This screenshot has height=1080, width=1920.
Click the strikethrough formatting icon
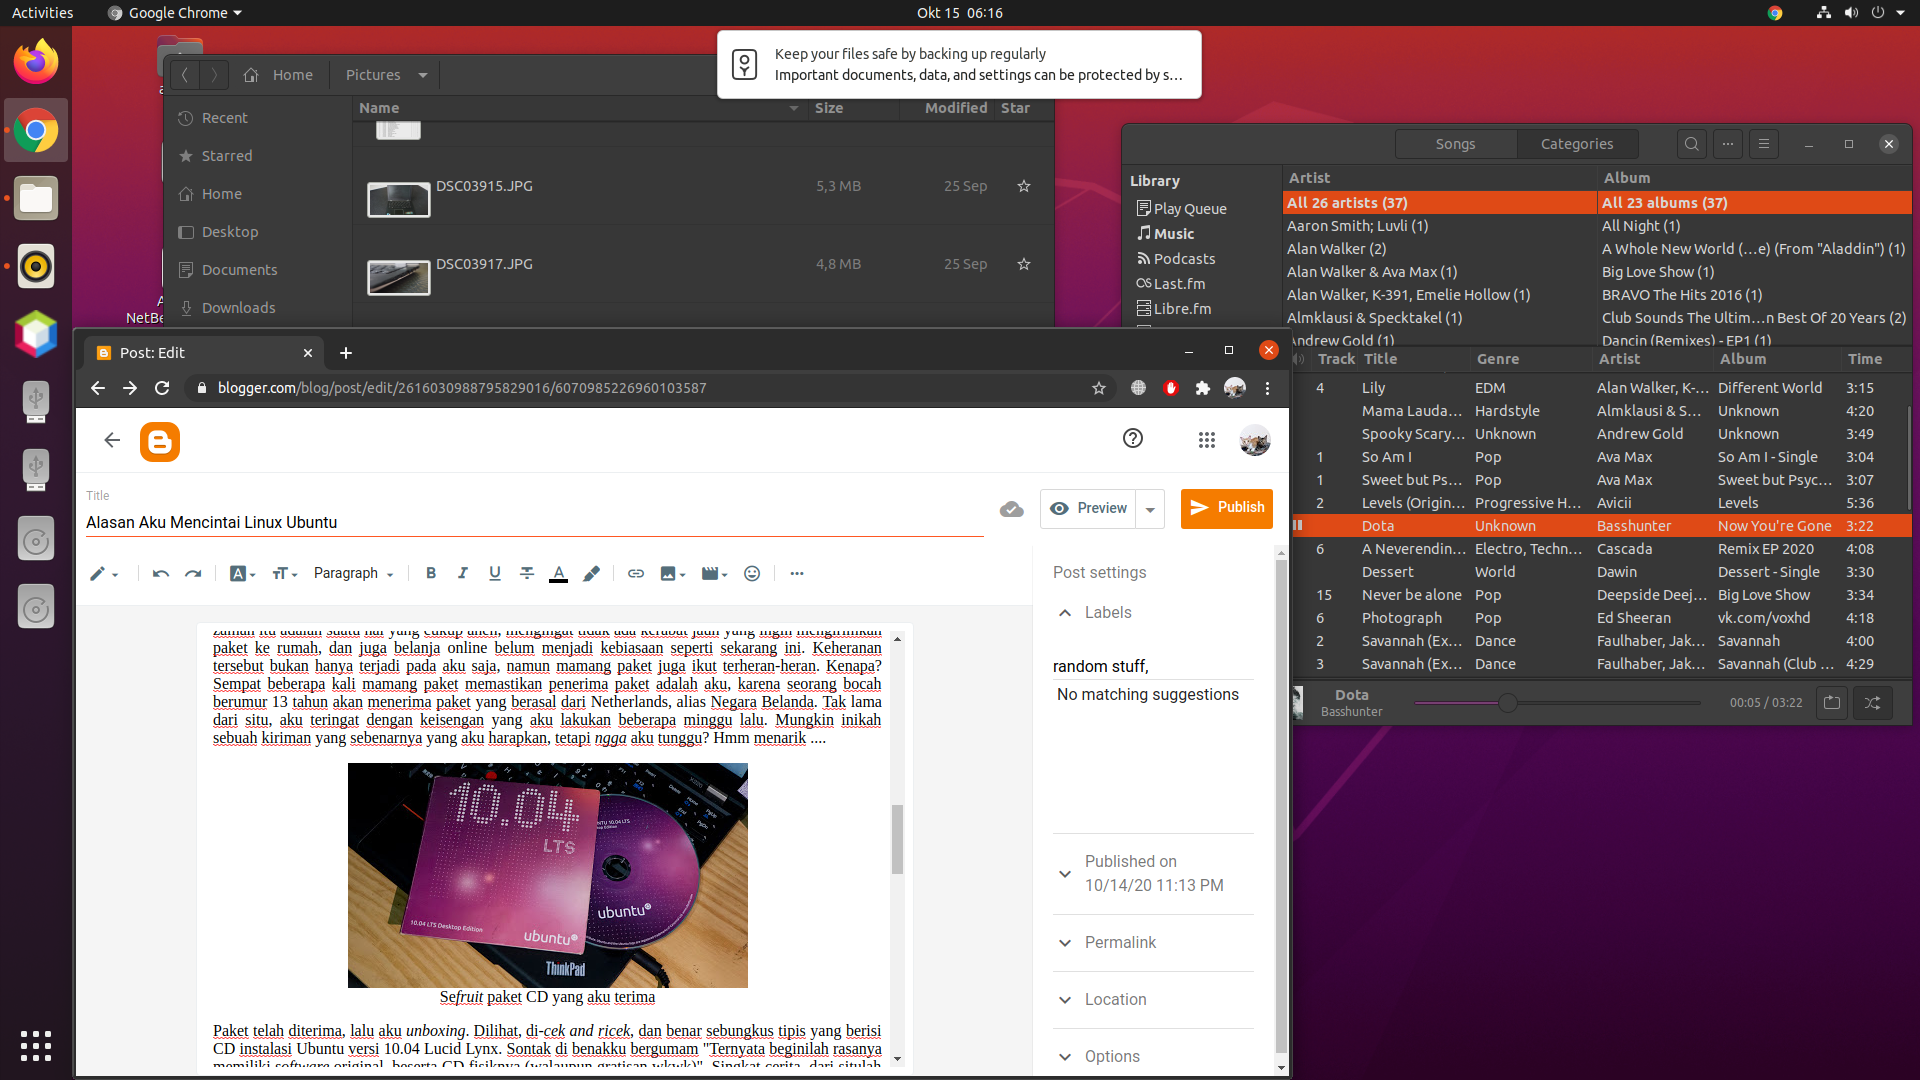[x=527, y=573]
